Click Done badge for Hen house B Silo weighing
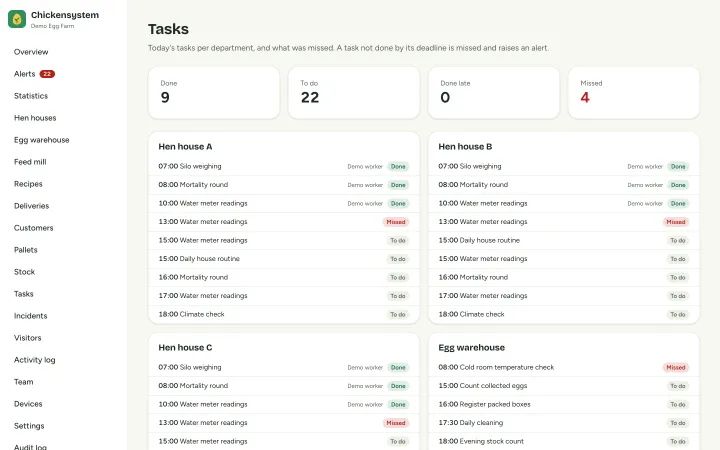 click(x=678, y=167)
